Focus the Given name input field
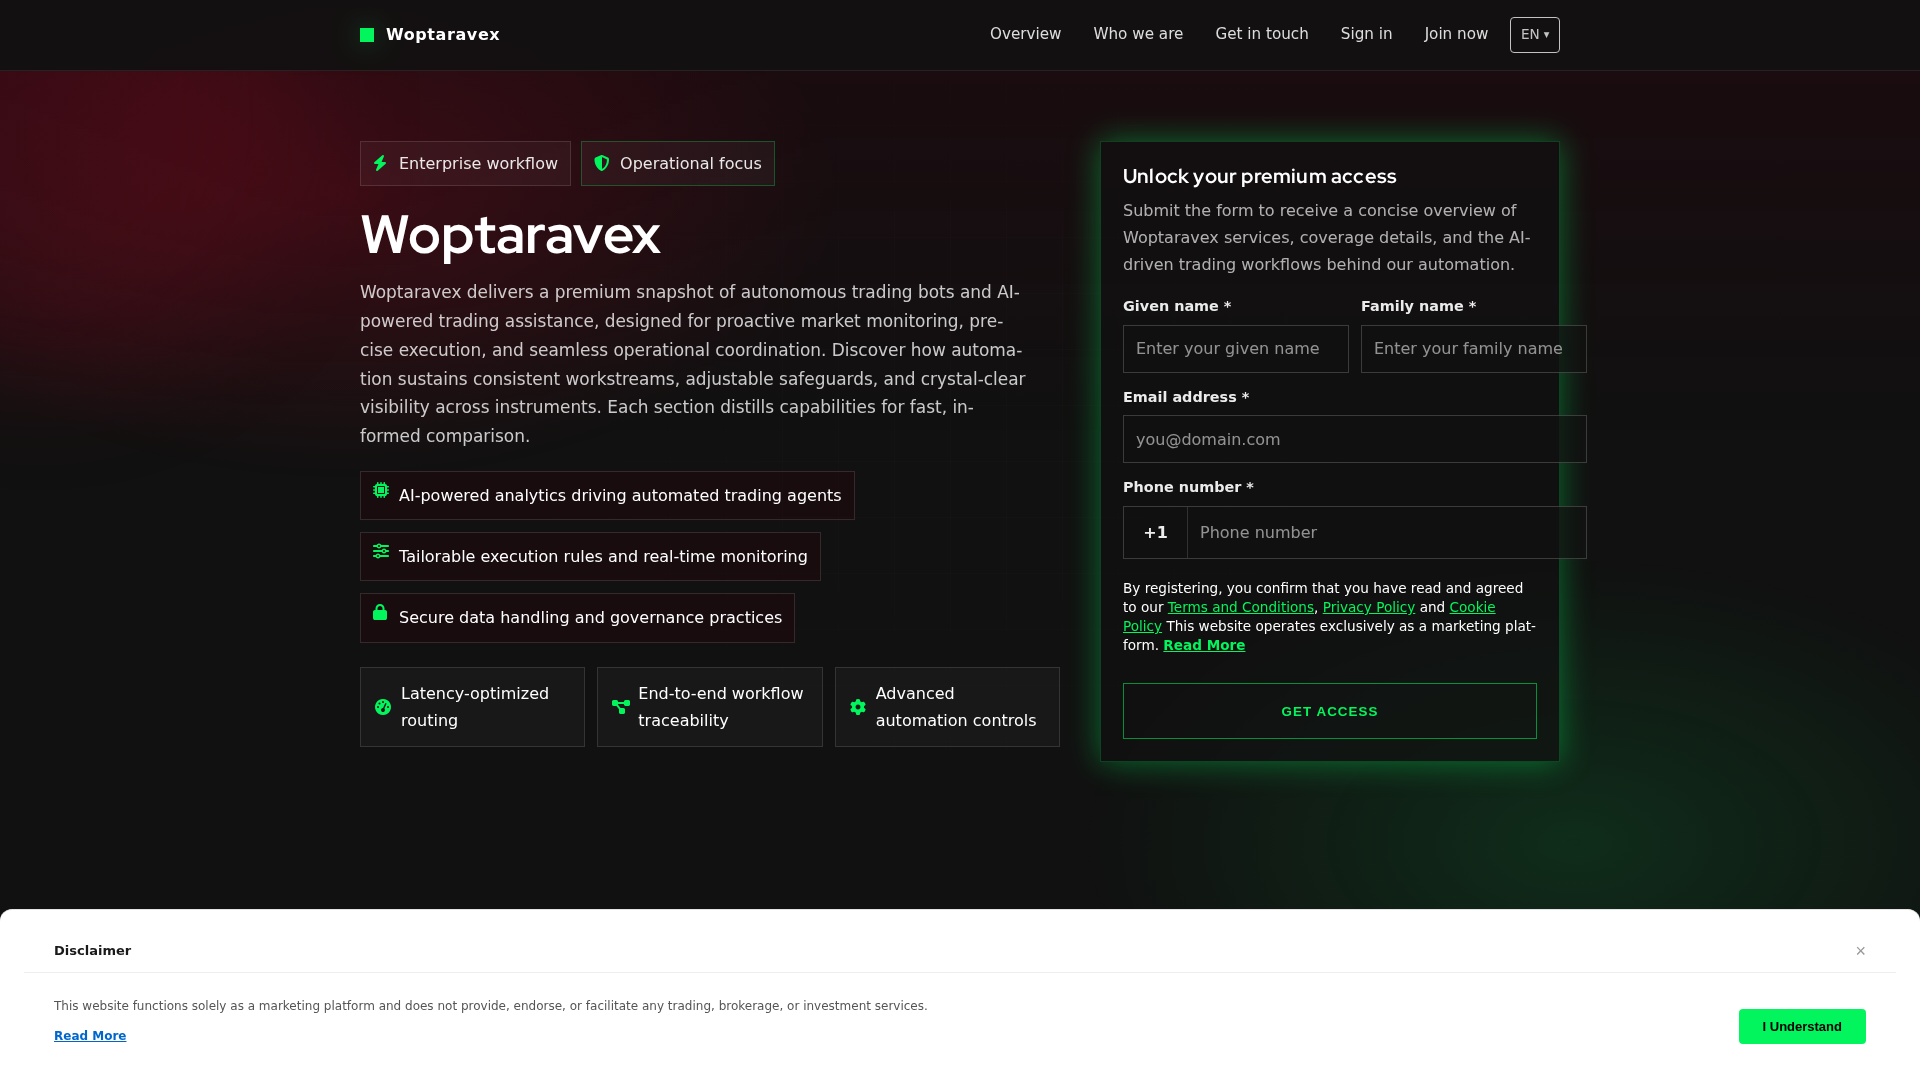Screen dimensions: 1920x1080 (x=1236, y=349)
